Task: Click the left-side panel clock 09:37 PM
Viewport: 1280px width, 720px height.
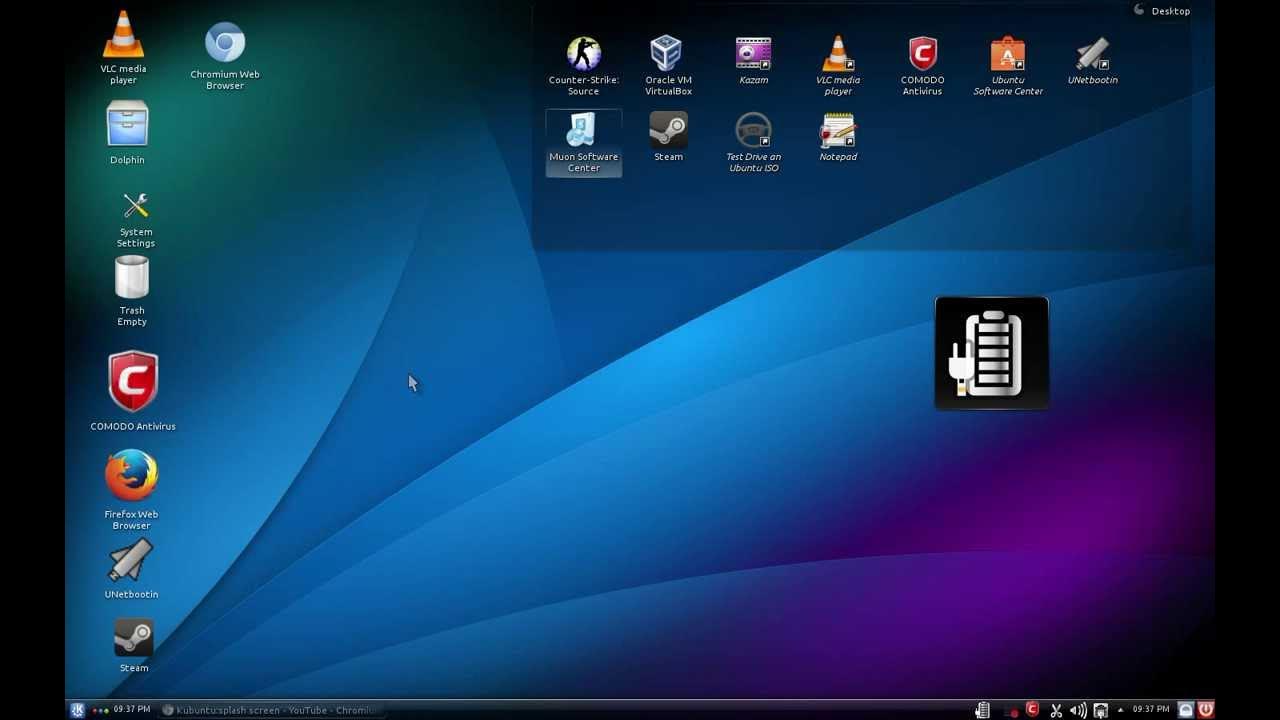Action: pos(132,710)
